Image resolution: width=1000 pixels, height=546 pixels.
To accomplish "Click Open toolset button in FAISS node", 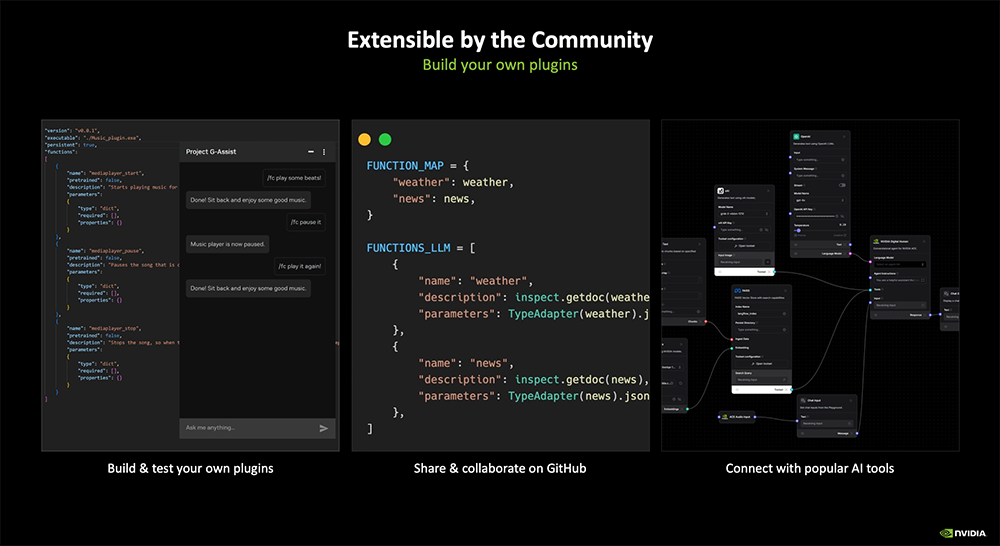I will click(x=760, y=363).
